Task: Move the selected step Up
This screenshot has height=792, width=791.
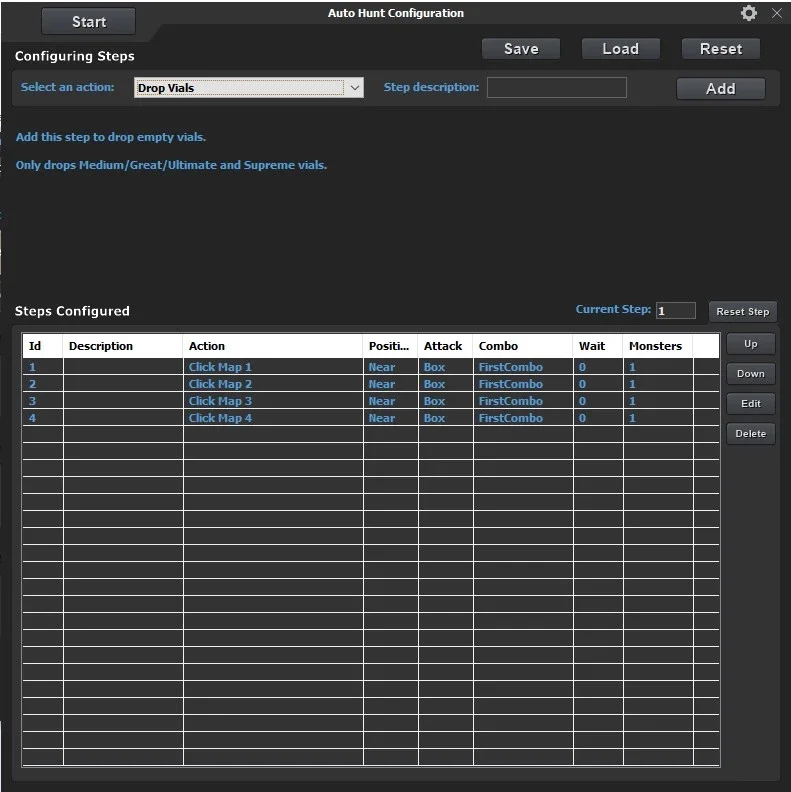Action: pyautogui.click(x=751, y=343)
